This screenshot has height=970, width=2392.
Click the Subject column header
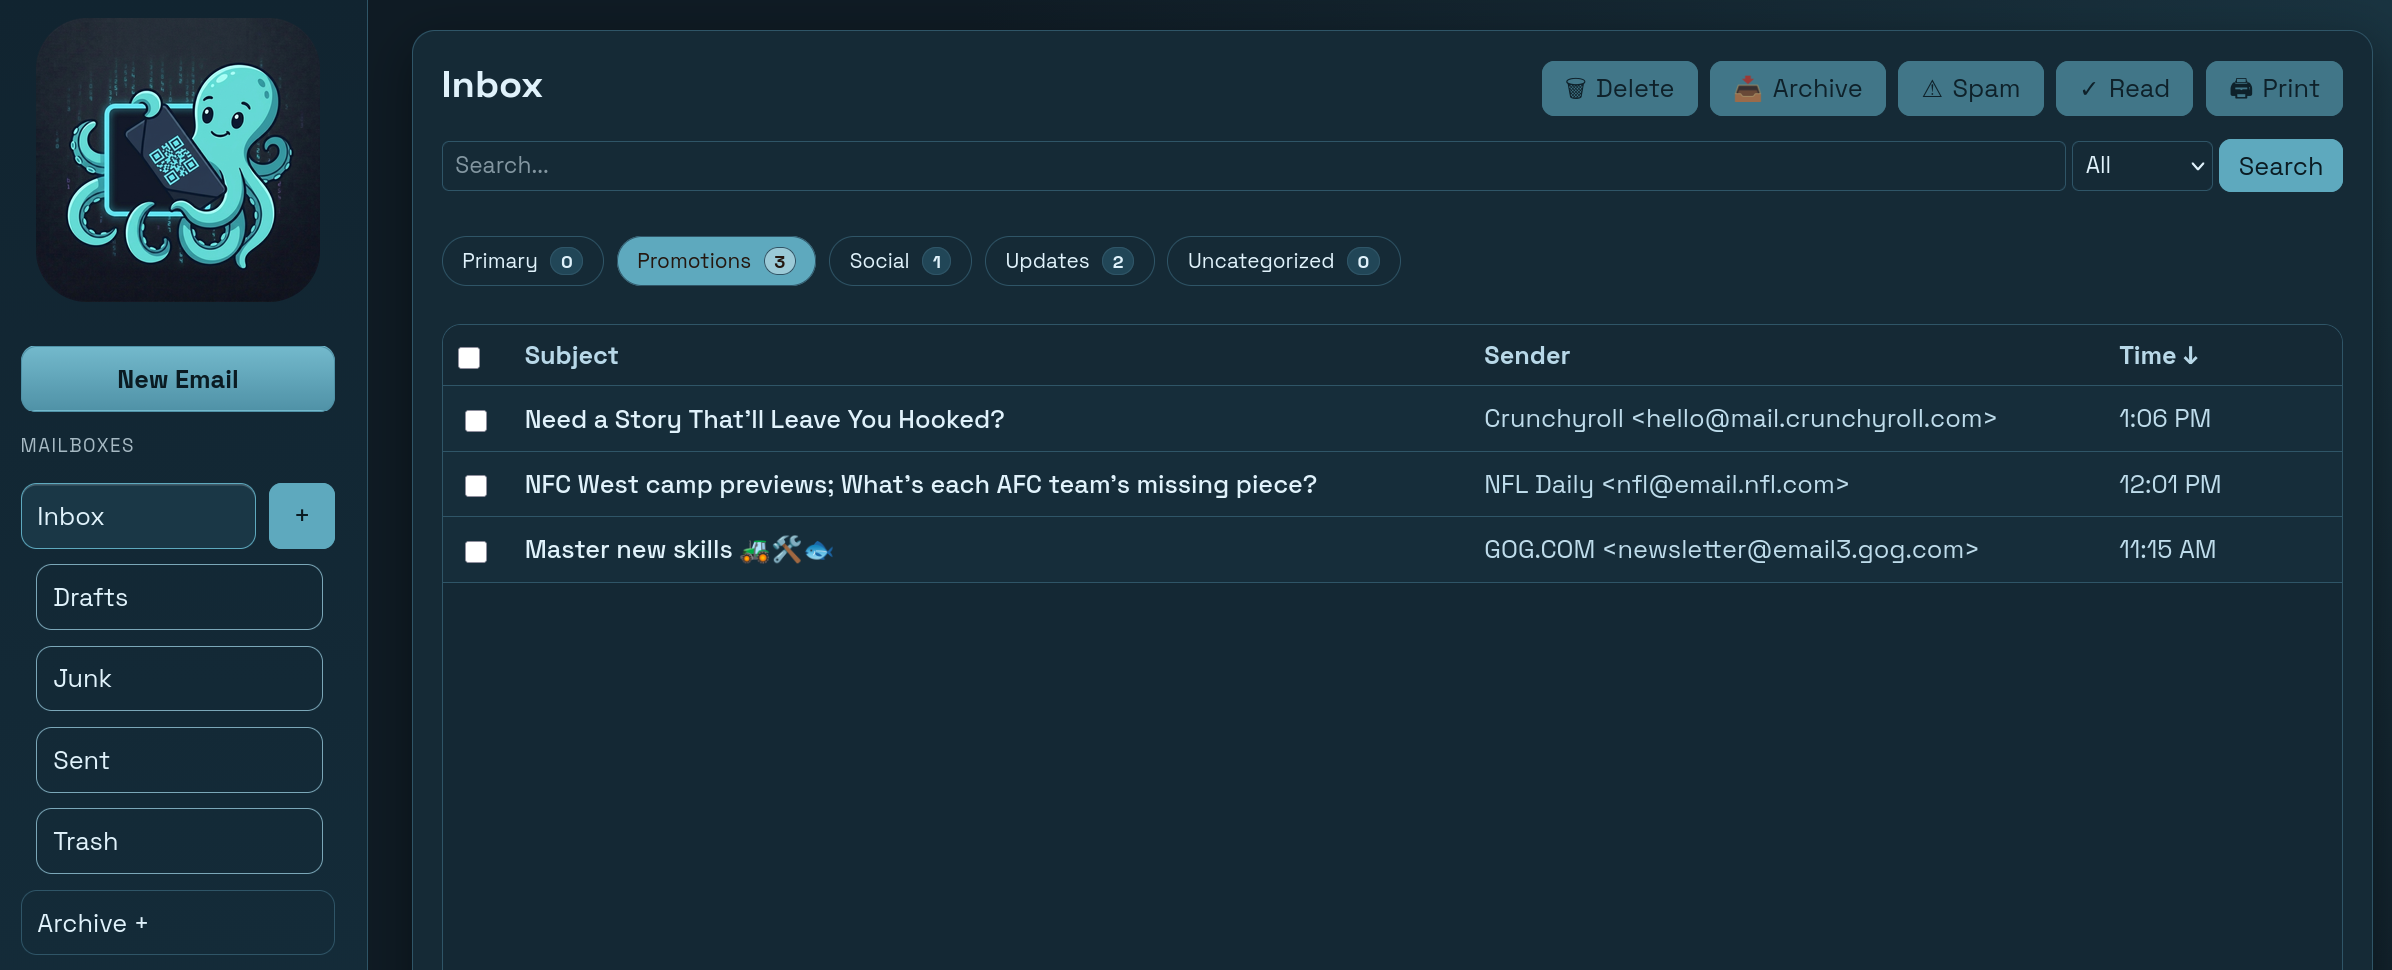(571, 356)
